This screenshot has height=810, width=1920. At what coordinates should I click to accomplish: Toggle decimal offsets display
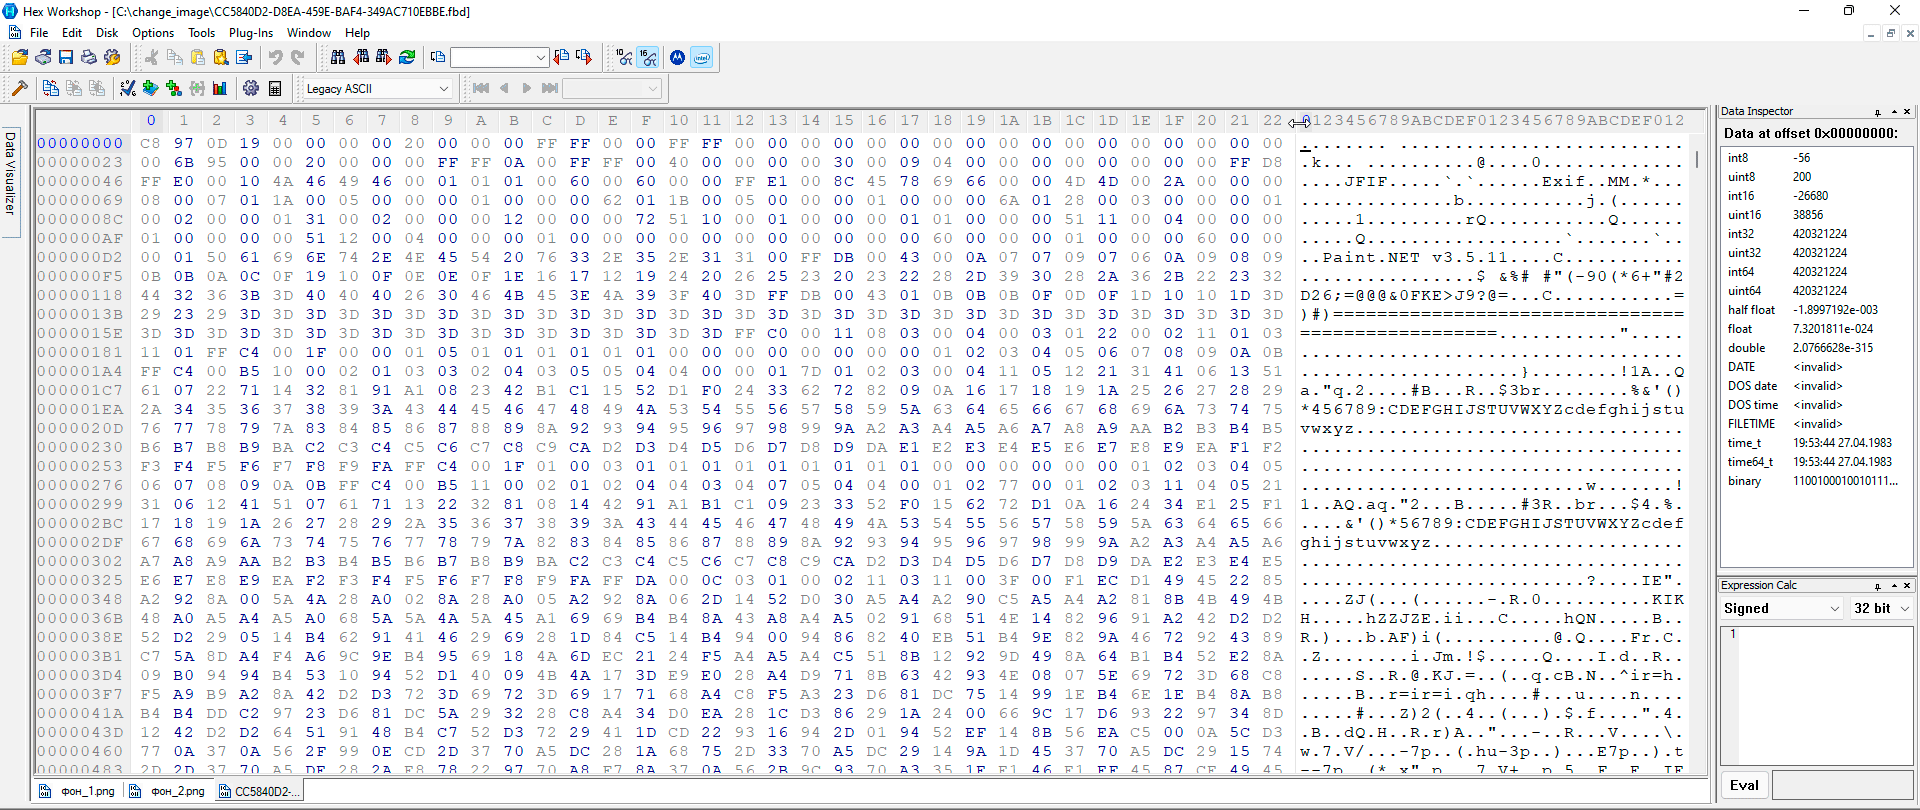[x=625, y=58]
